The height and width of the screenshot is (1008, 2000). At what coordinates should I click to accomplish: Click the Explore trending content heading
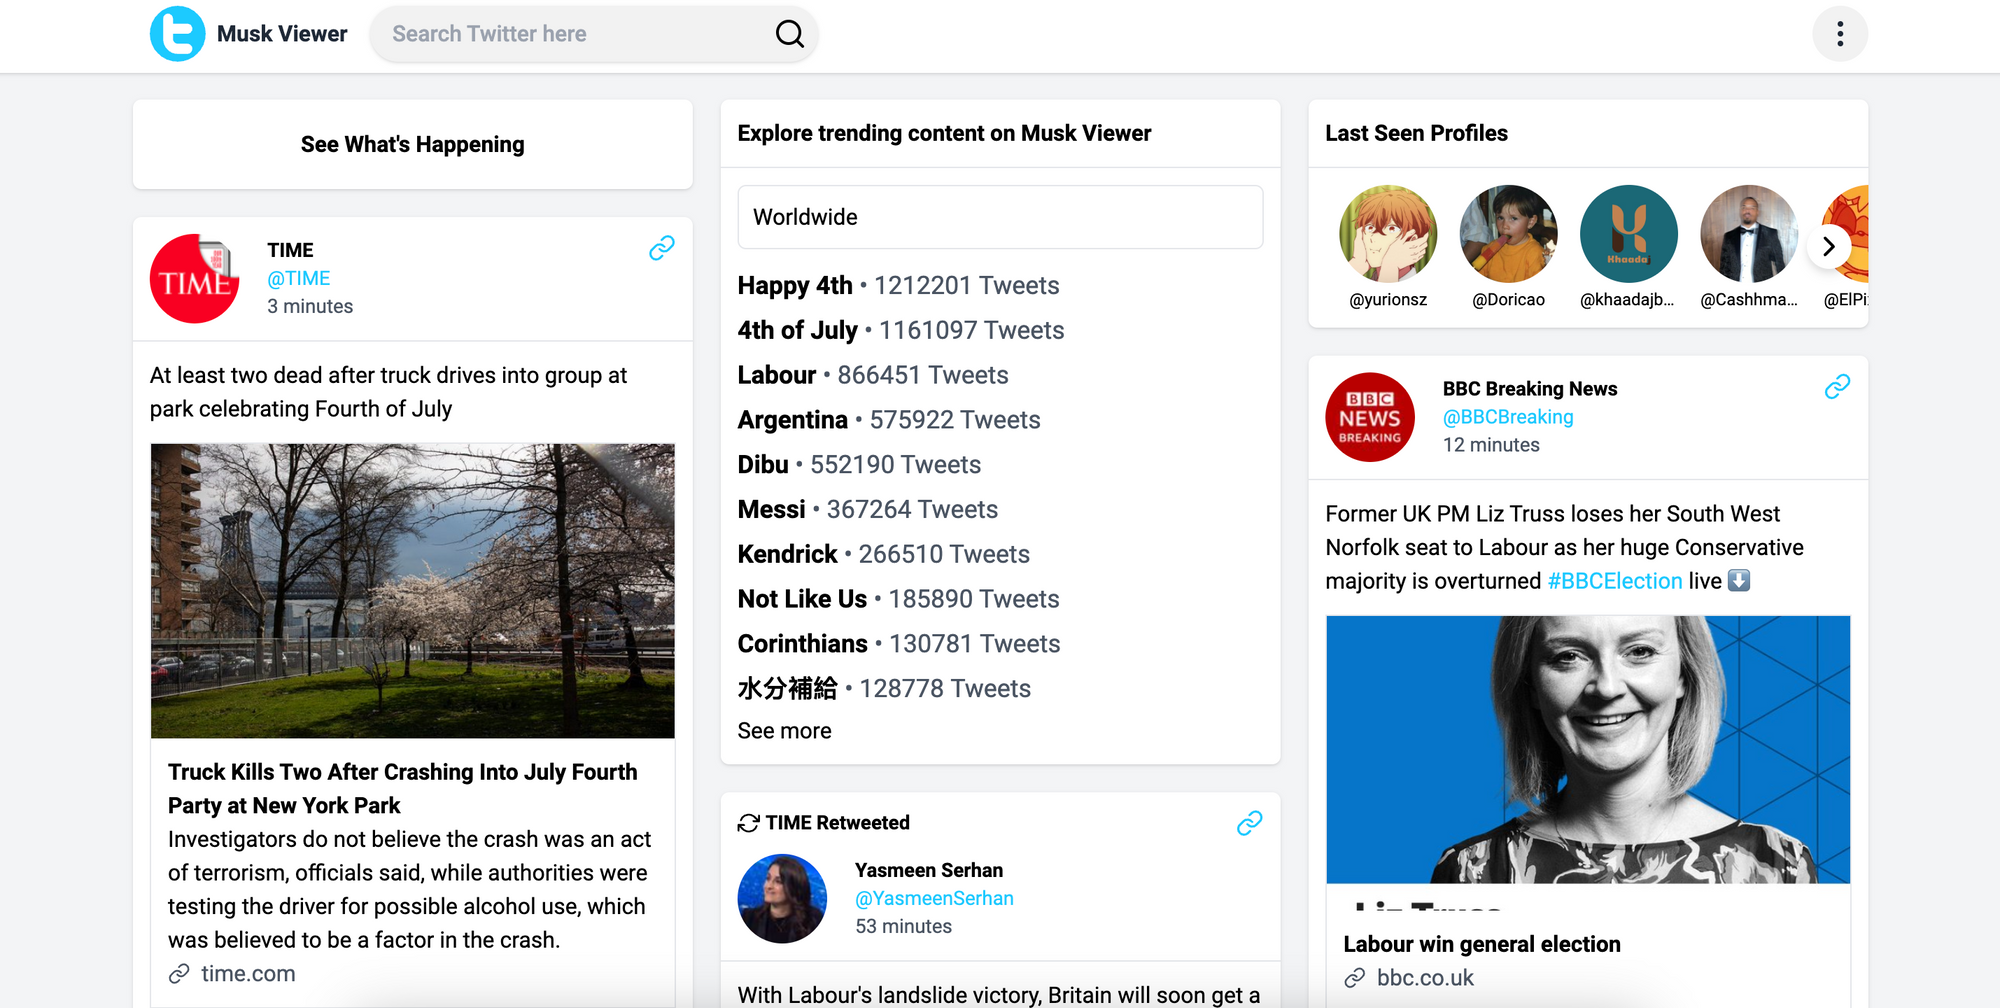944,133
